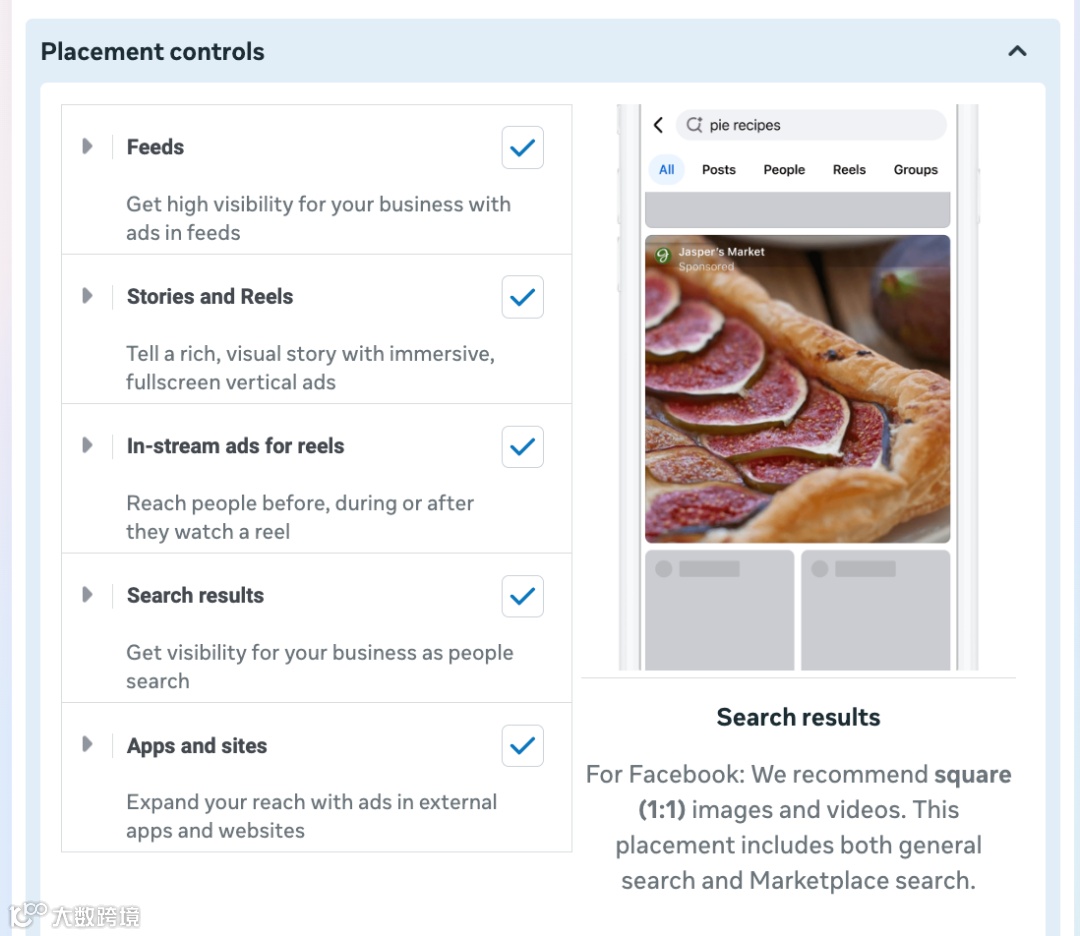Click the search magnifier icon in preview
Image resolution: width=1080 pixels, height=936 pixels.
point(694,125)
